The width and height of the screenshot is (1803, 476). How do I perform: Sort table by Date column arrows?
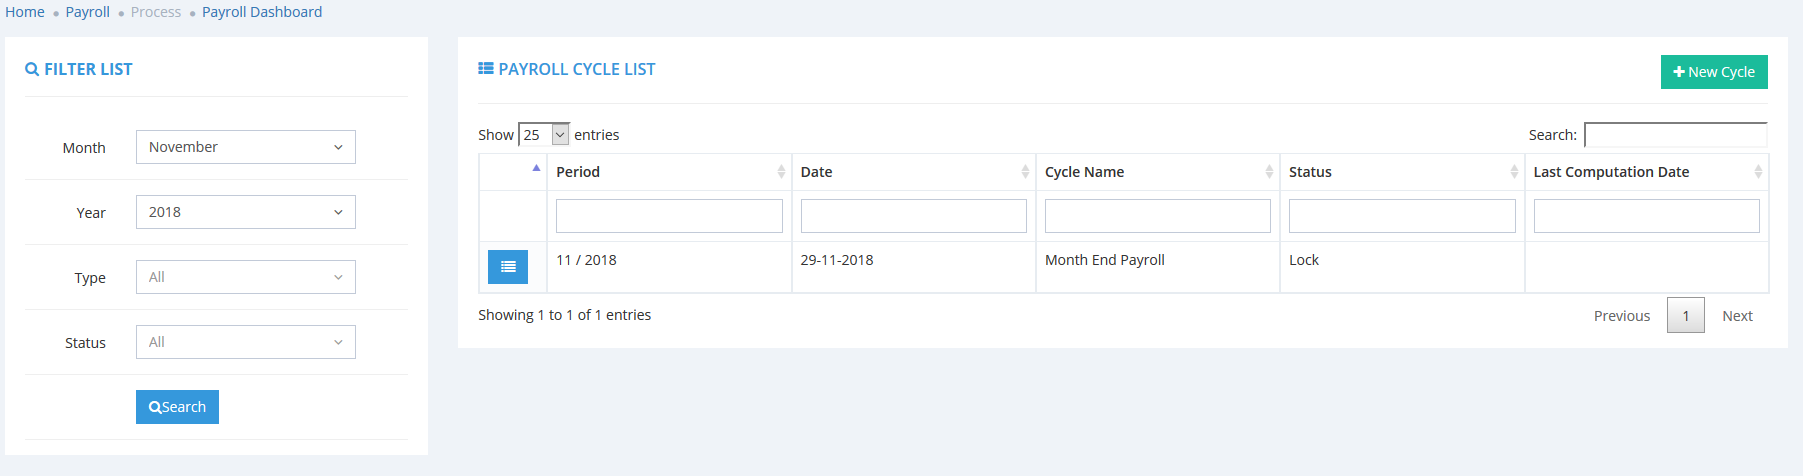(1025, 172)
